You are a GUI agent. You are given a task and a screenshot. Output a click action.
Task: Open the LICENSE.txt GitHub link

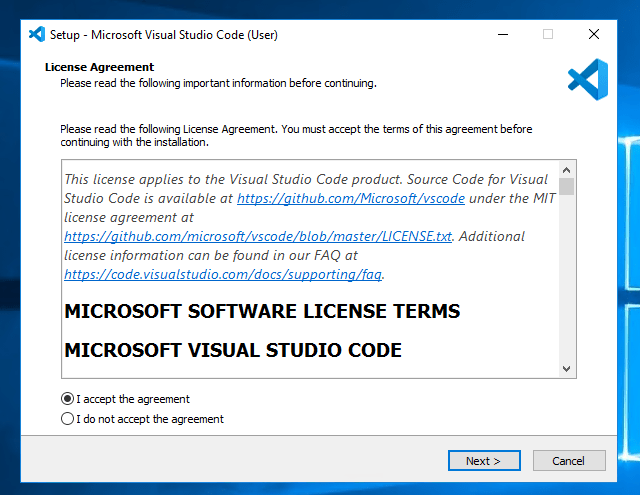258,236
